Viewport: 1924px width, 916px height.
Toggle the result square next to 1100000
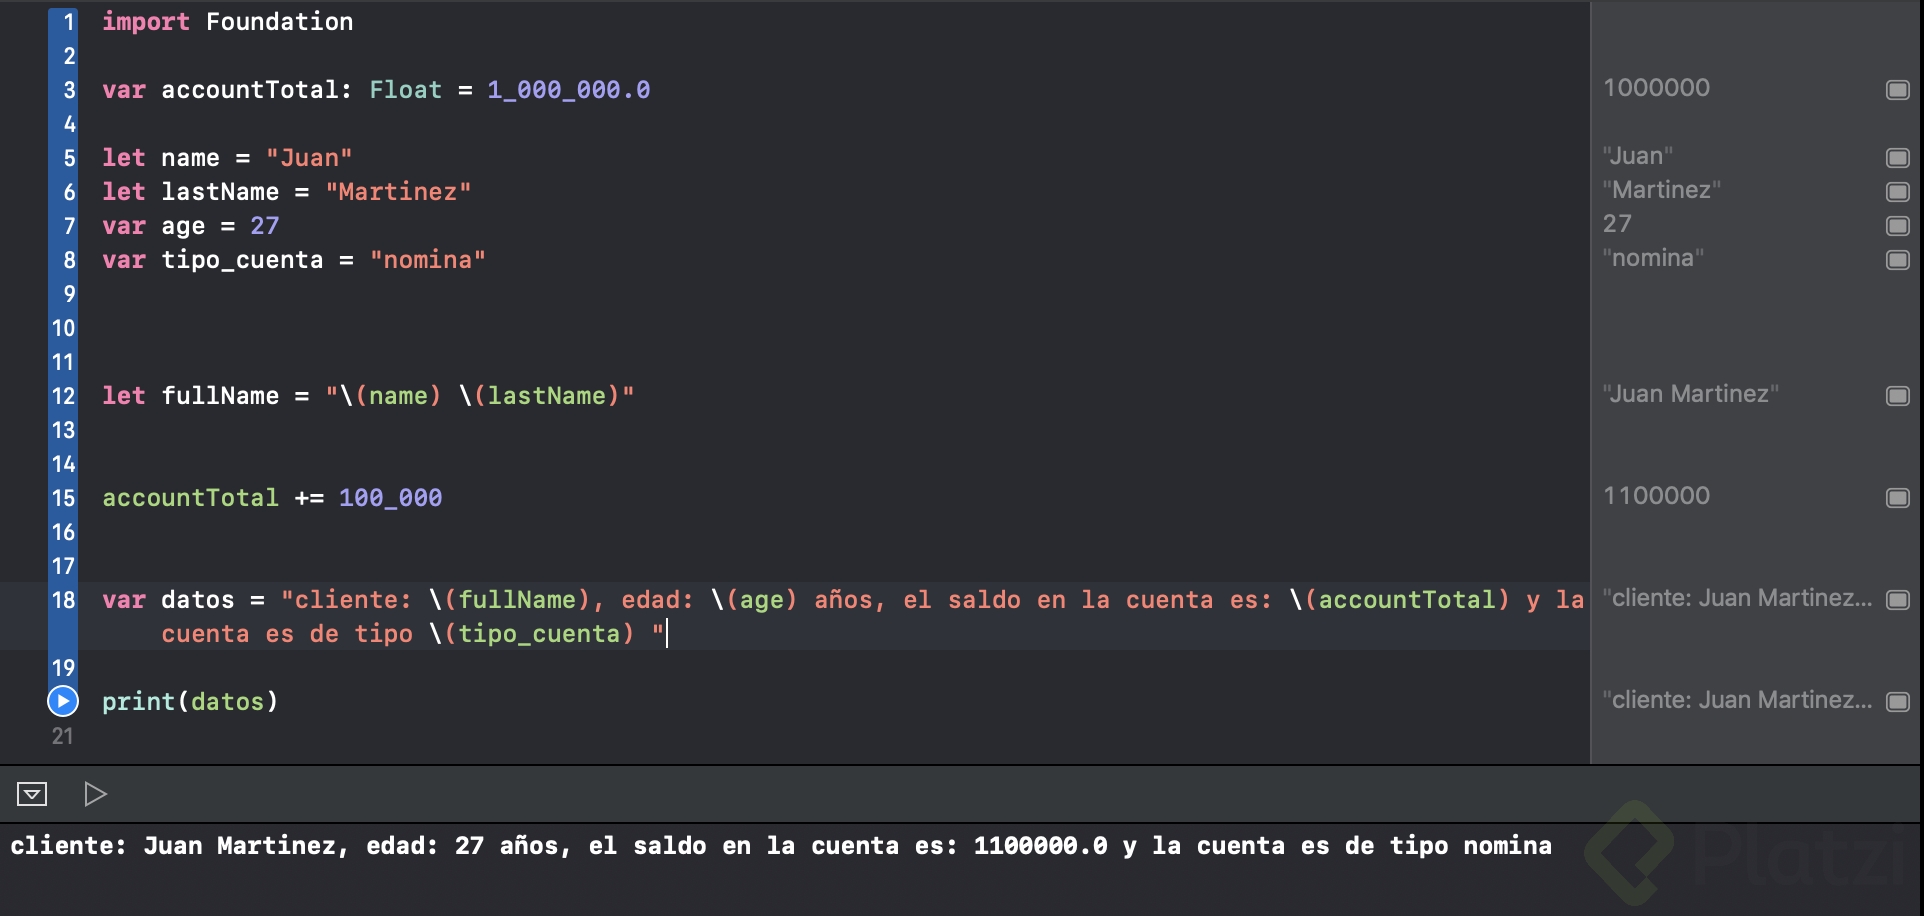1897,496
